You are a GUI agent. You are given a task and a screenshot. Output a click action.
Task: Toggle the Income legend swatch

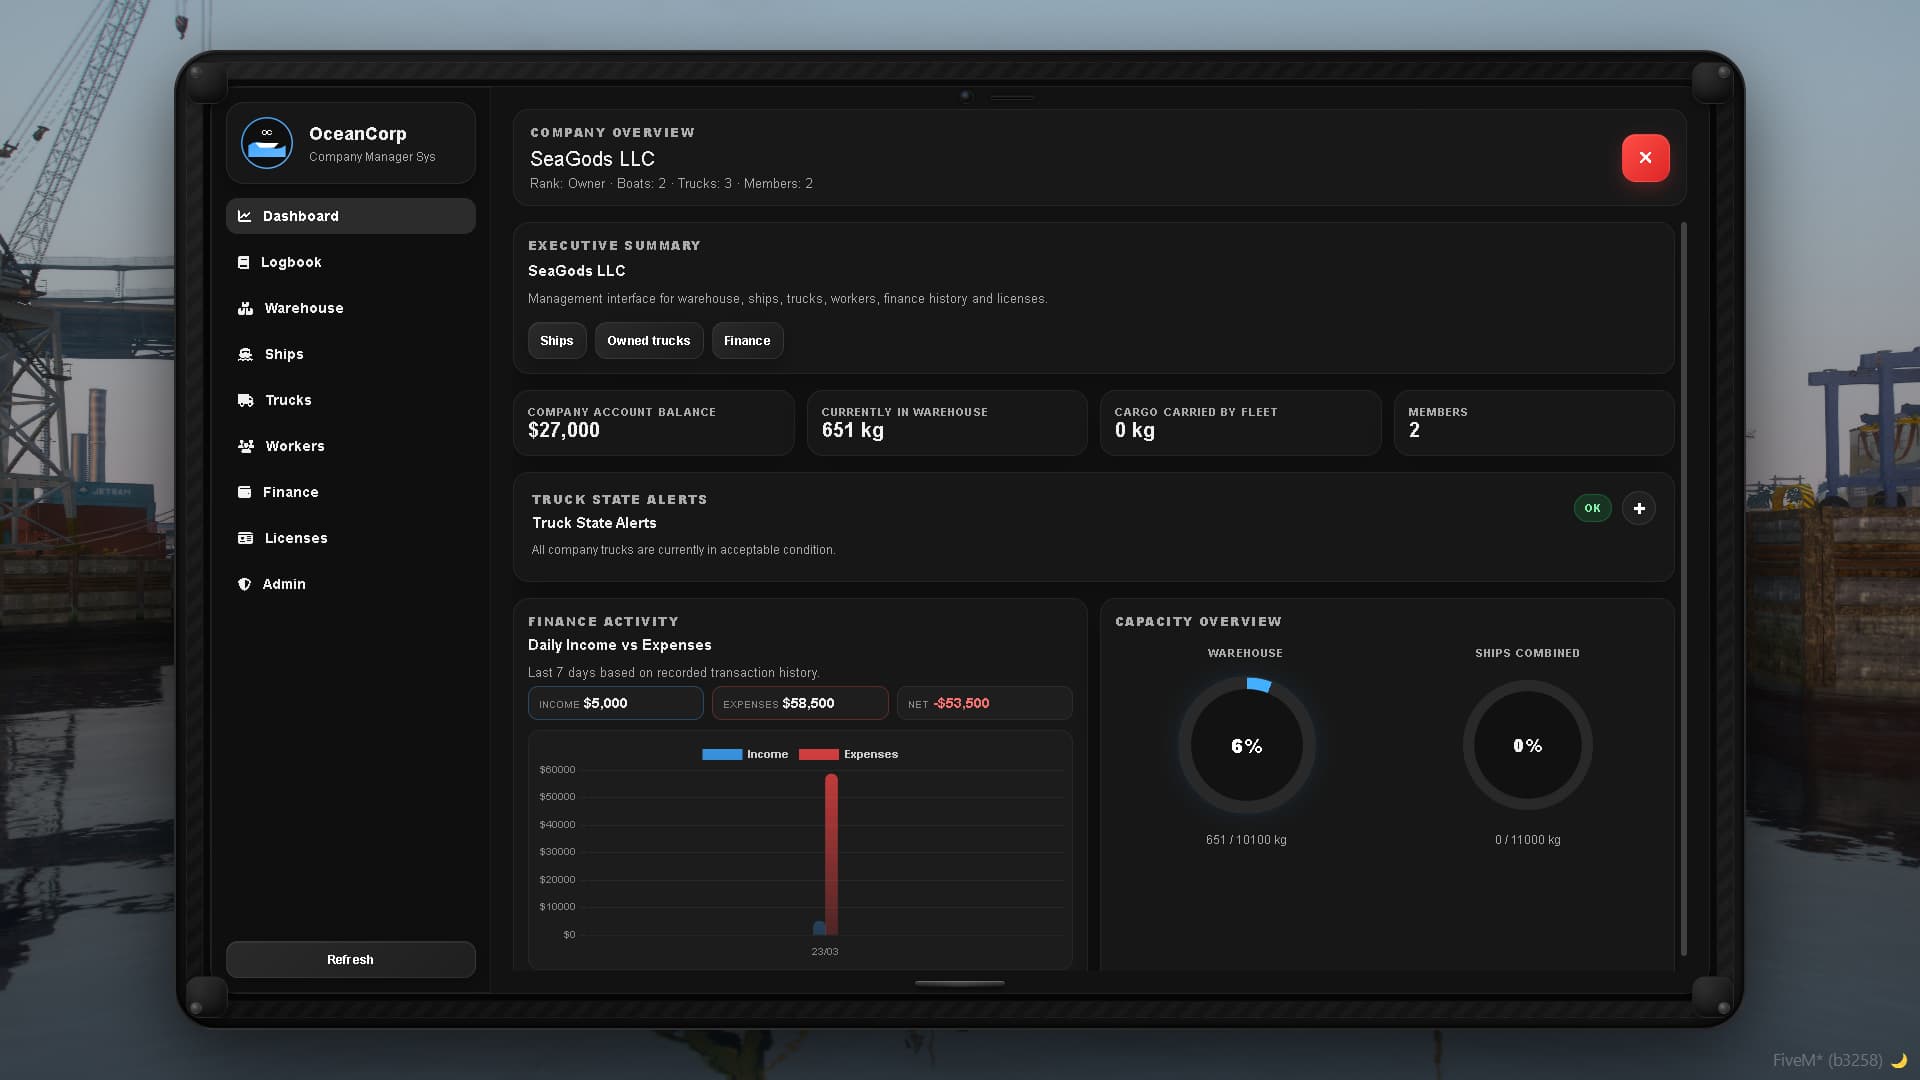click(x=722, y=755)
